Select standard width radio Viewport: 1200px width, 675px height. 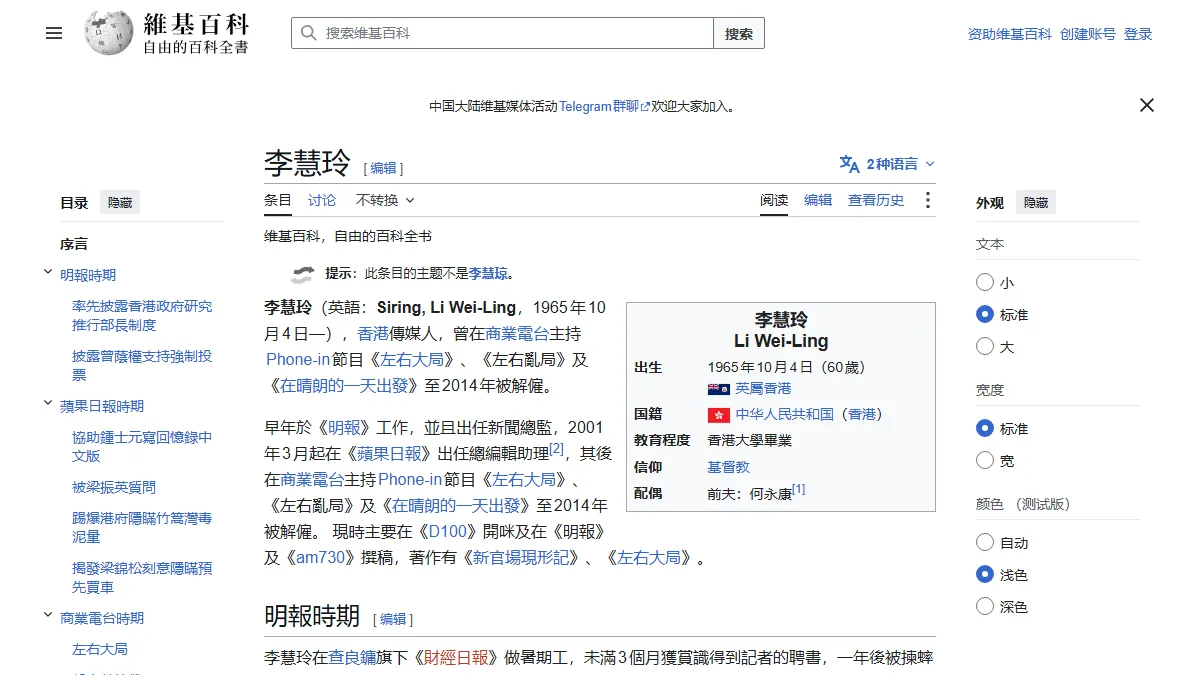click(x=985, y=429)
